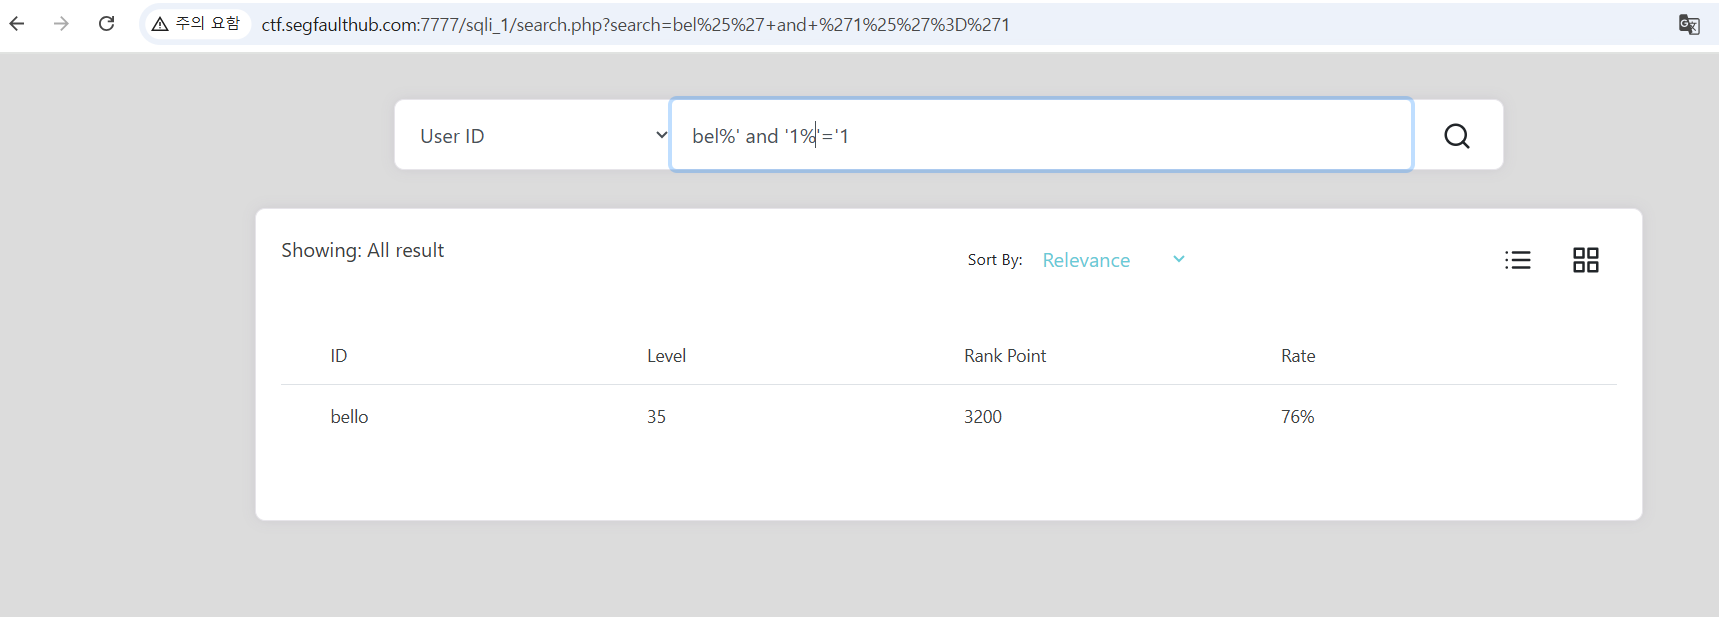
Task: Click the Level column header
Action: click(666, 356)
